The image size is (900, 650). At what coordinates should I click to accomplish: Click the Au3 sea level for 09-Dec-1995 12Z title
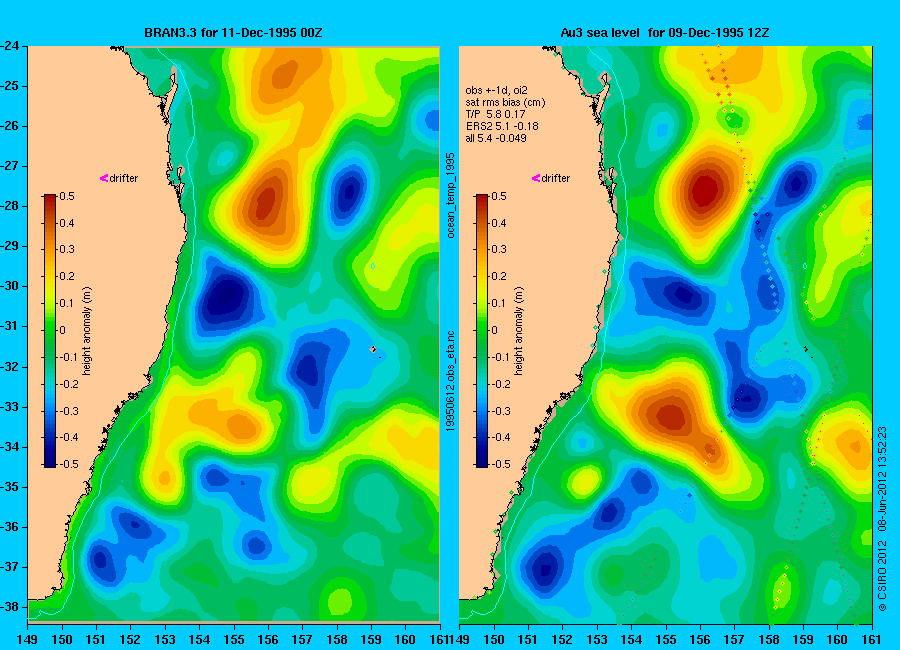click(x=665, y=33)
